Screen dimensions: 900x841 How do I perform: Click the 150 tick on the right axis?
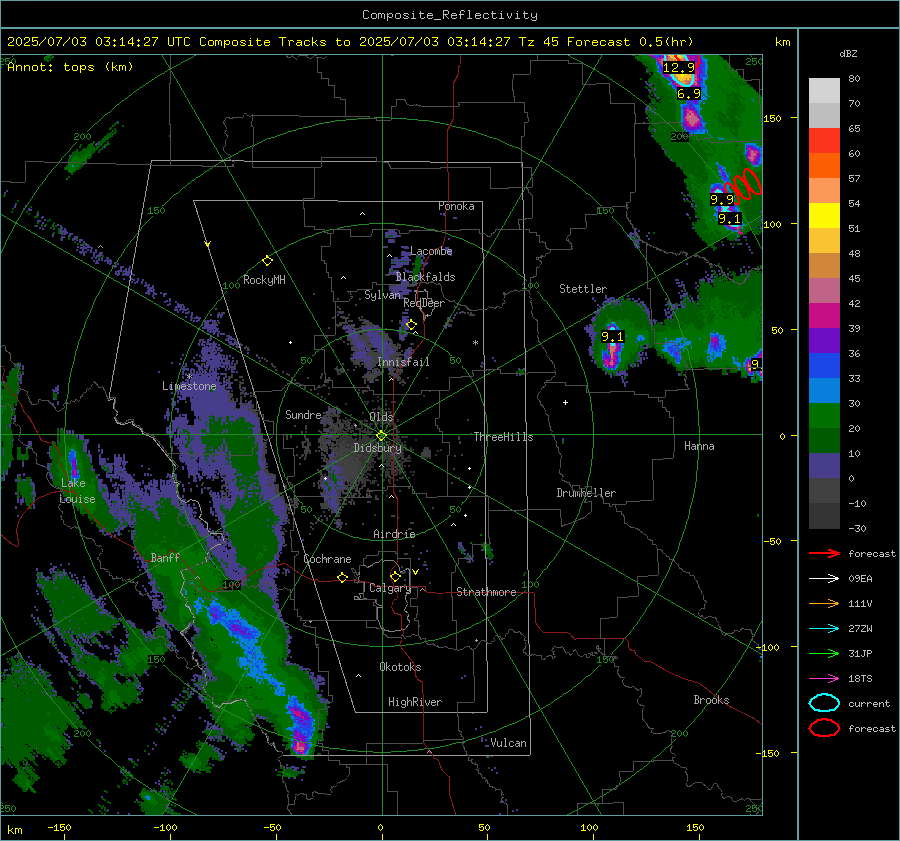773,118
